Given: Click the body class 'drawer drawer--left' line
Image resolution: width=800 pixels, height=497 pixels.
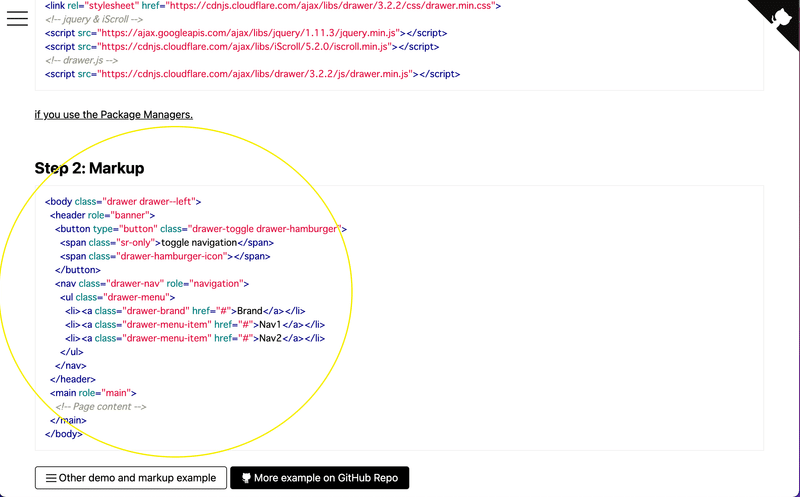Looking at the screenshot, I should 123,202.
